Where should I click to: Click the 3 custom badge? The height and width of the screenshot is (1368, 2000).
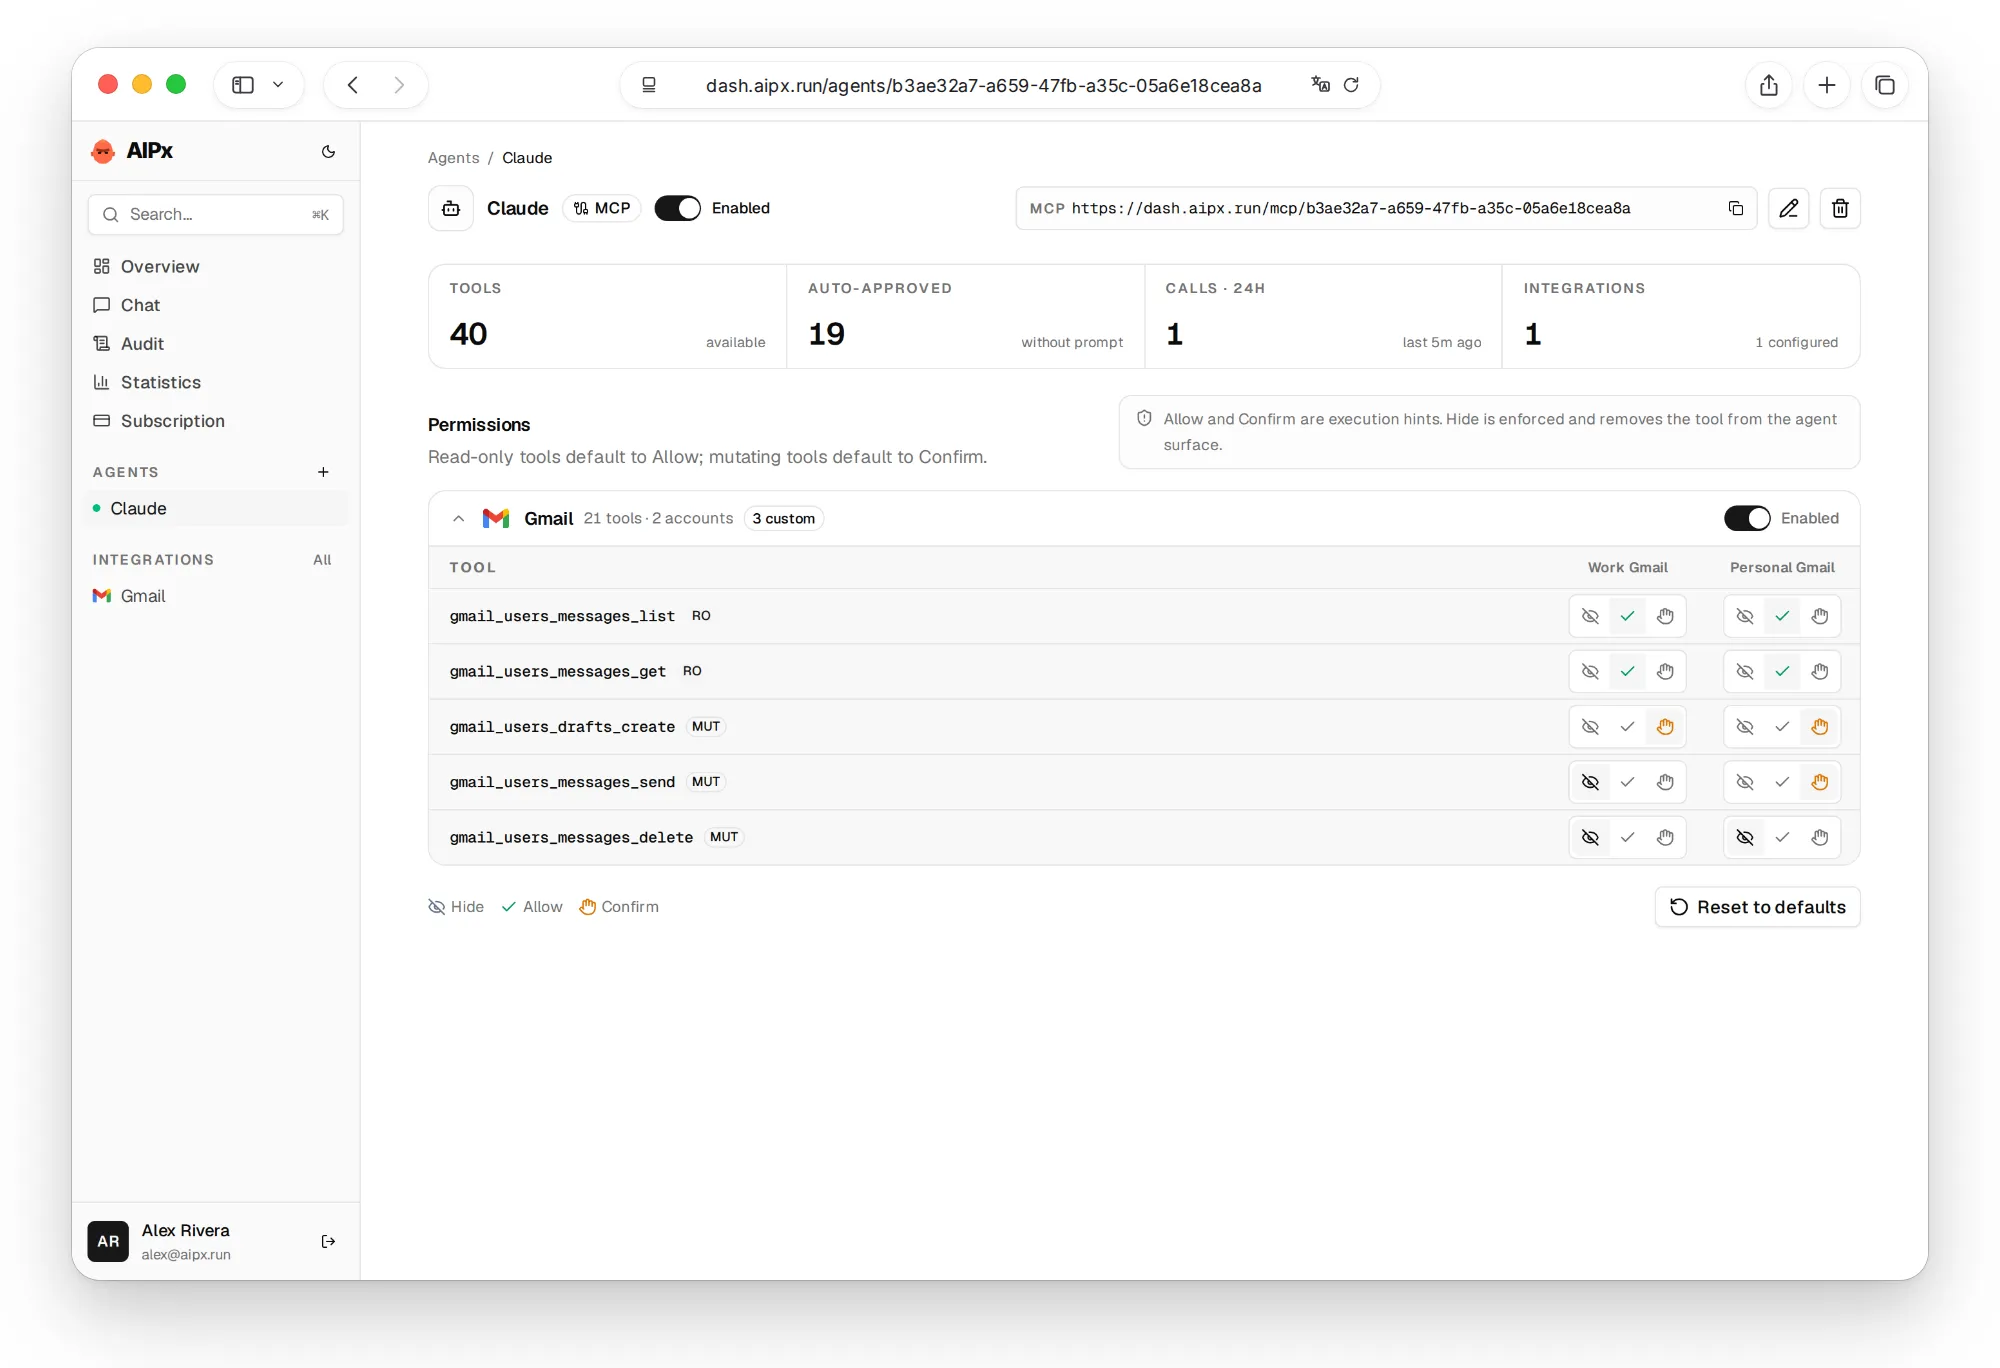[784, 518]
